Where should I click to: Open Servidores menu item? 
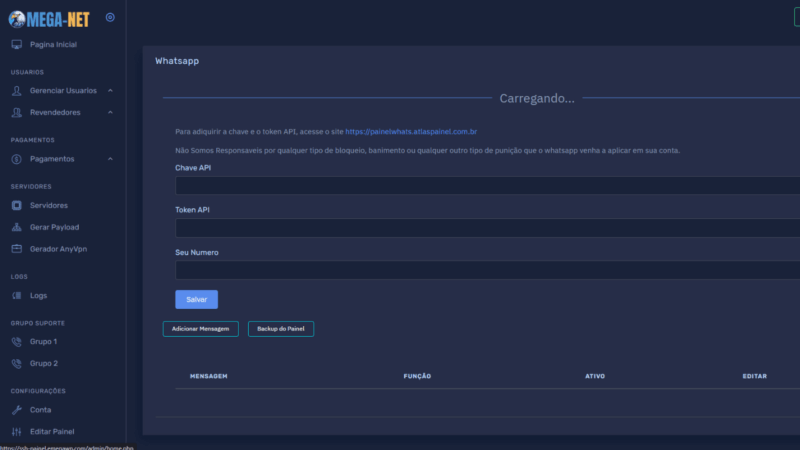click(48, 206)
